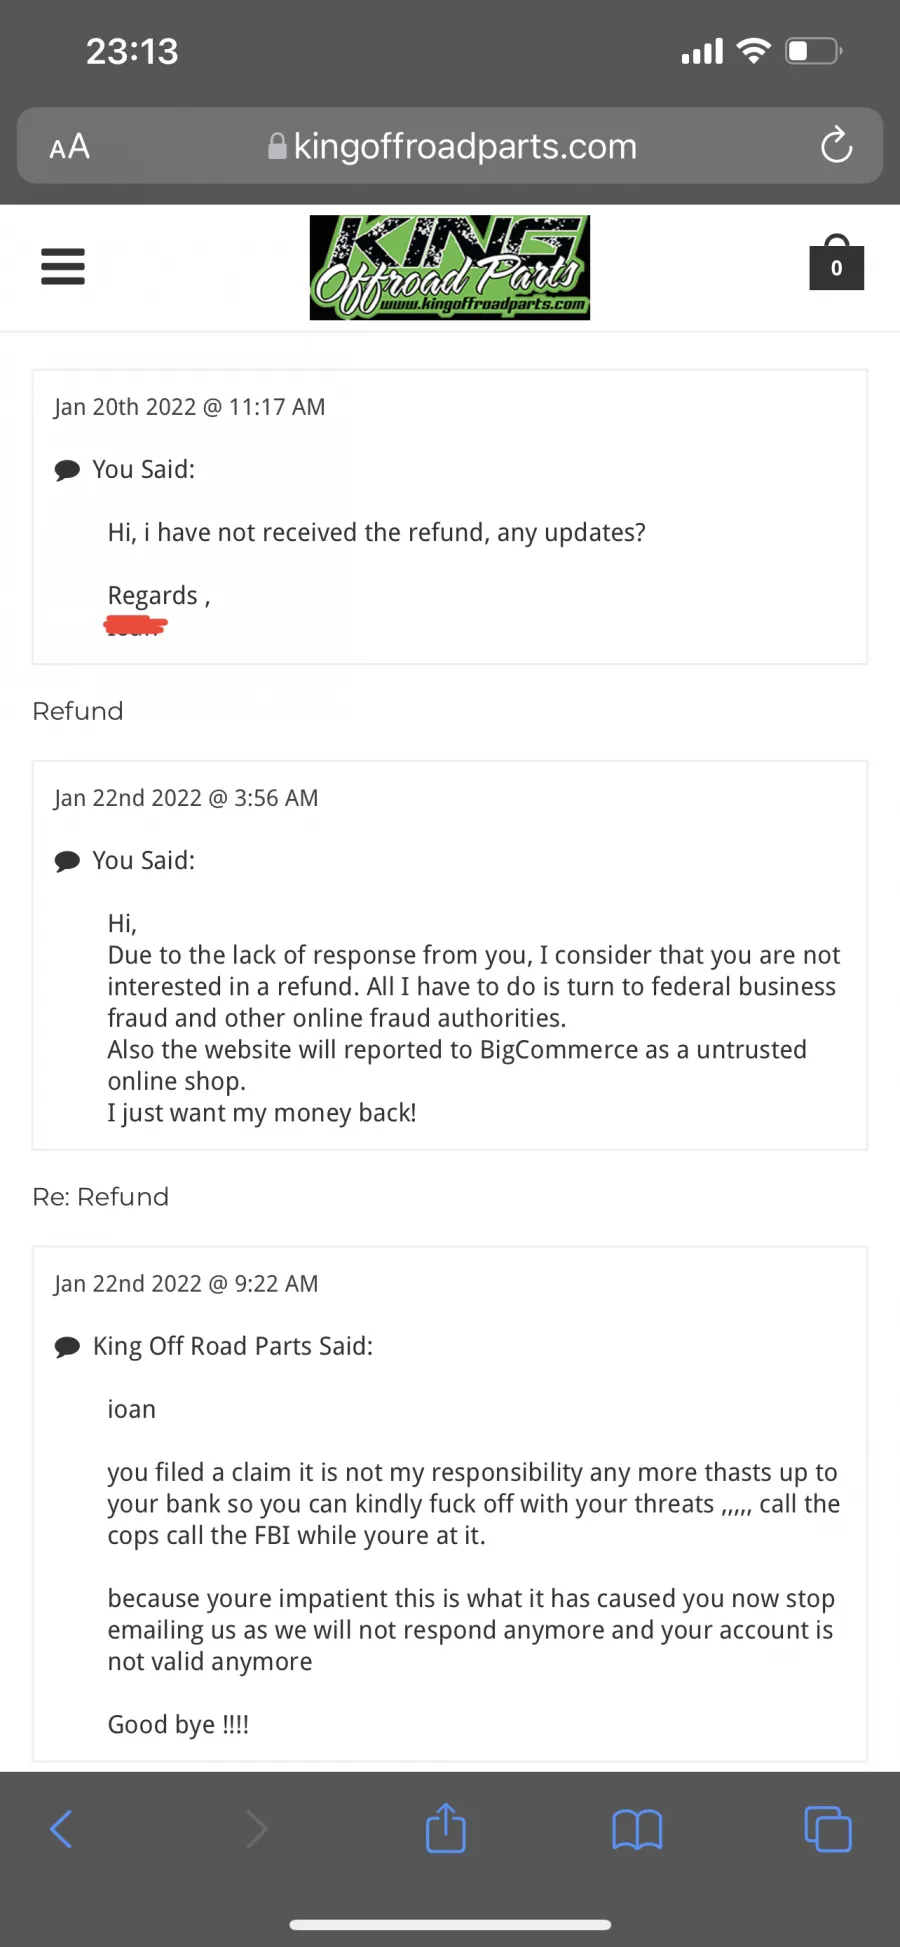Image resolution: width=900 pixels, height=1947 pixels.
Task: Tap the speech bubble beside King Off Road Parts Said
Action: pos(67,1347)
